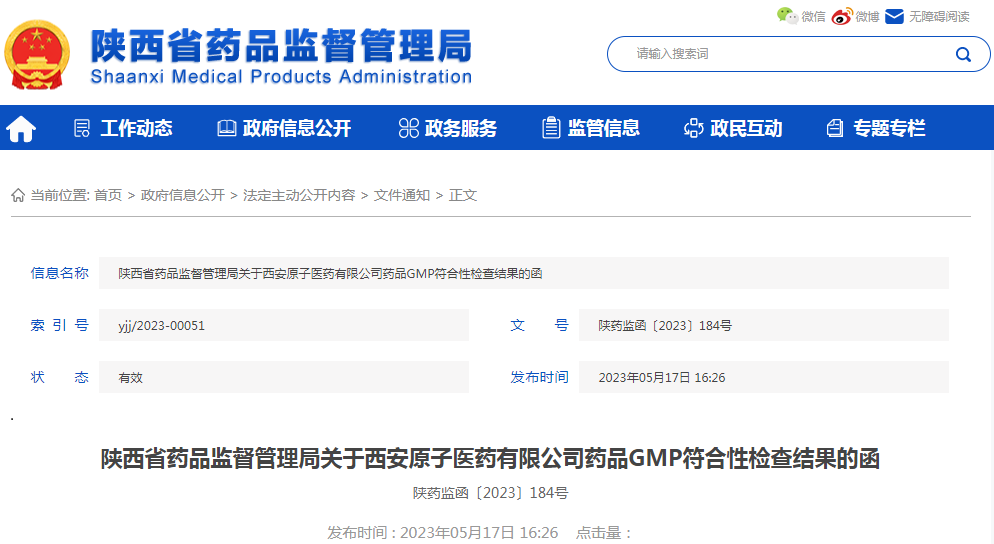Click the 状态 label
The image size is (994, 544).
click(x=60, y=377)
